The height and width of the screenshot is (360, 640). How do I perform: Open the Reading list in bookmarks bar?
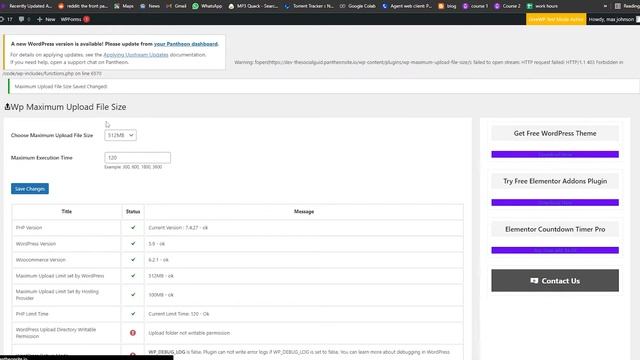tap(627, 6)
